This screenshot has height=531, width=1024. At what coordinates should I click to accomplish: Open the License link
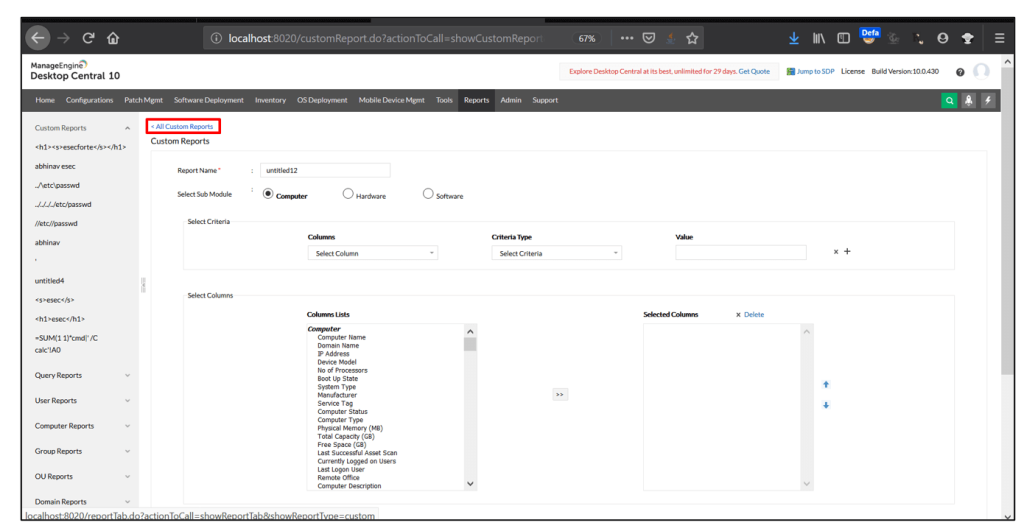point(852,71)
